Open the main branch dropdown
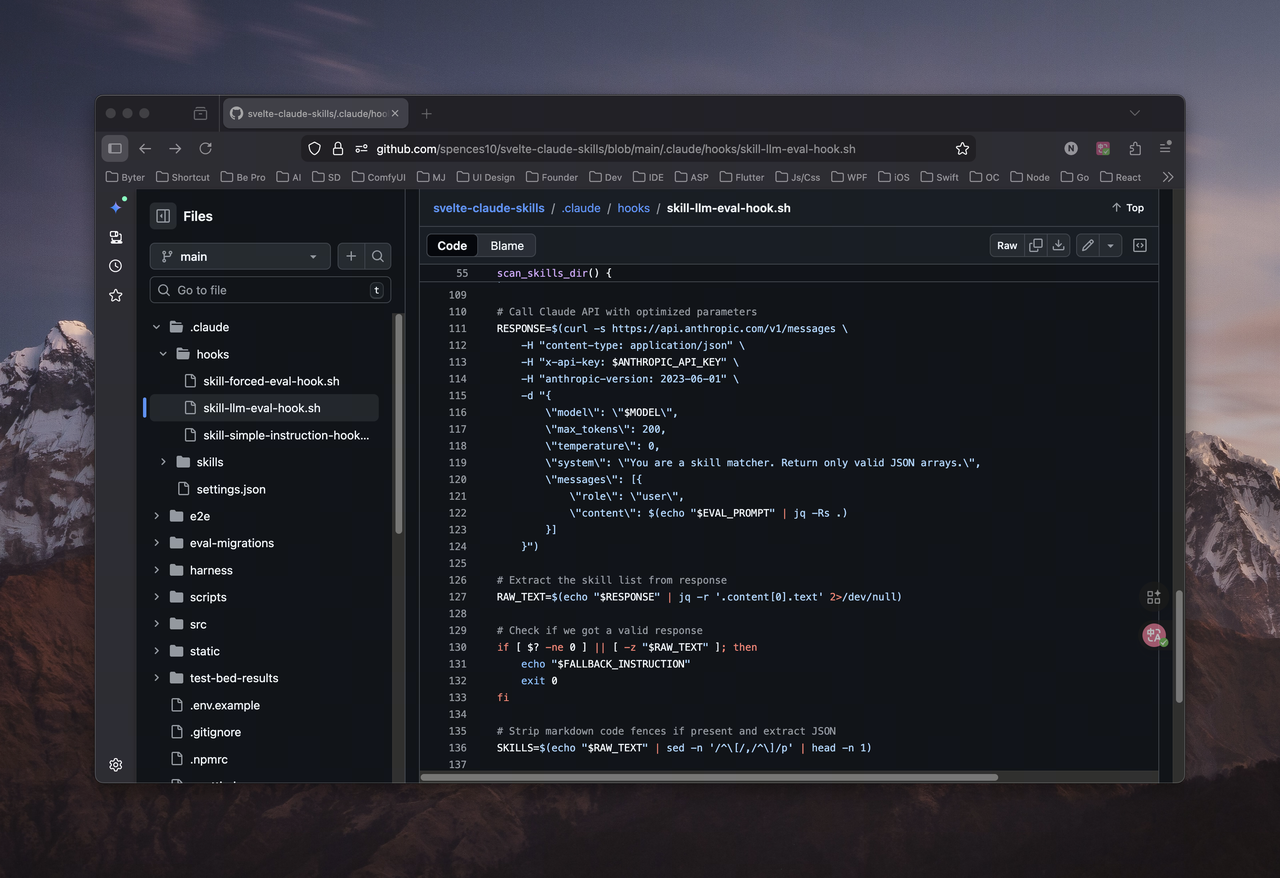The image size is (1280, 878). pos(239,257)
